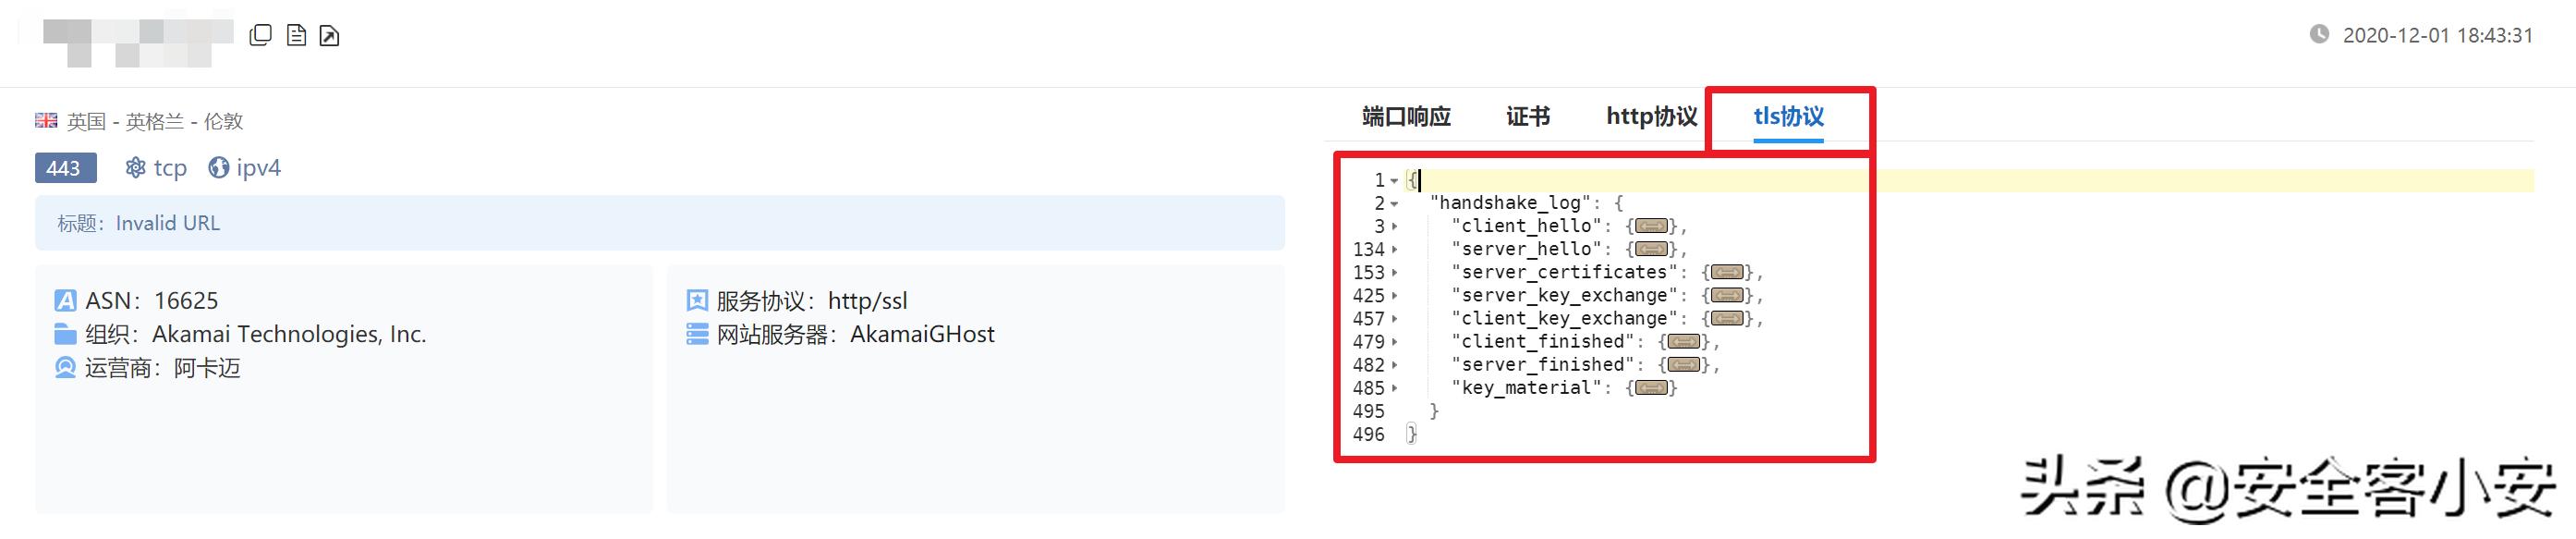Click timestamp 2020-12-01 18:43:31
Viewport: 2576px width, 539px height.
tap(2438, 35)
